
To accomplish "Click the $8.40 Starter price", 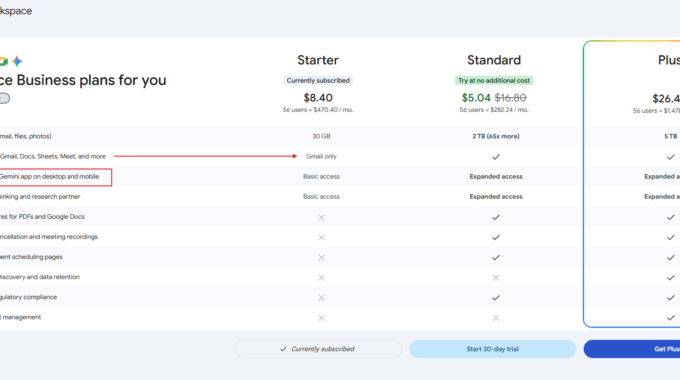I will pyautogui.click(x=318, y=98).
